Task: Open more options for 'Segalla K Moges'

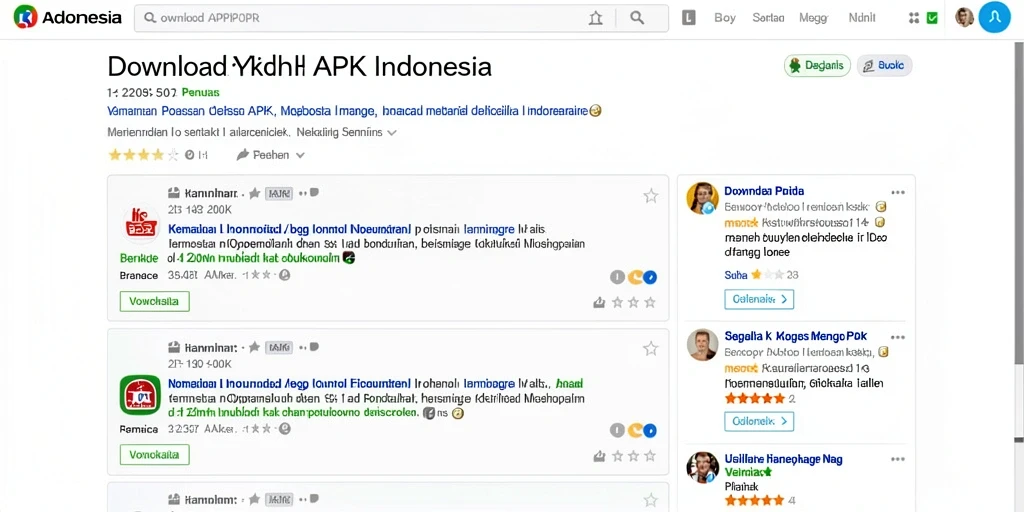Action: point(898,337)
